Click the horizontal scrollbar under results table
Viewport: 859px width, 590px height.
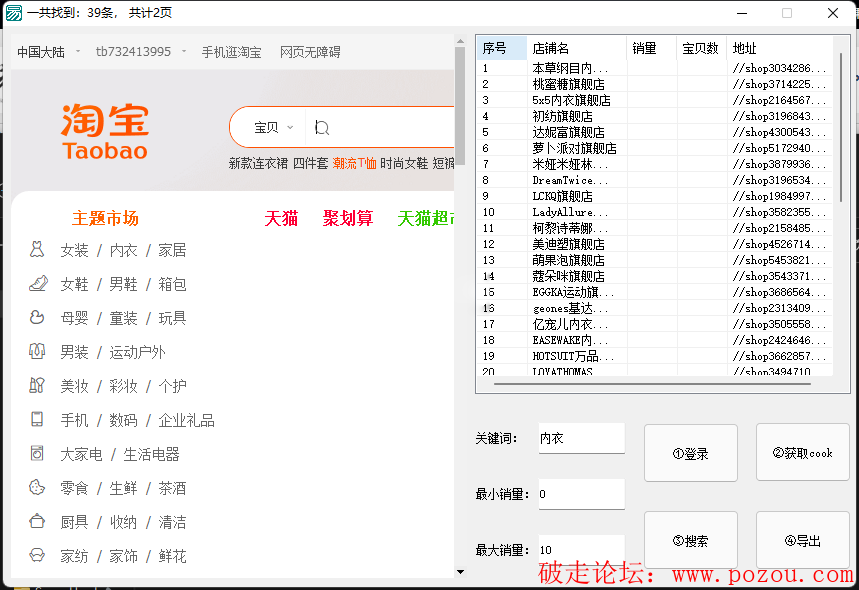[652, 384]
